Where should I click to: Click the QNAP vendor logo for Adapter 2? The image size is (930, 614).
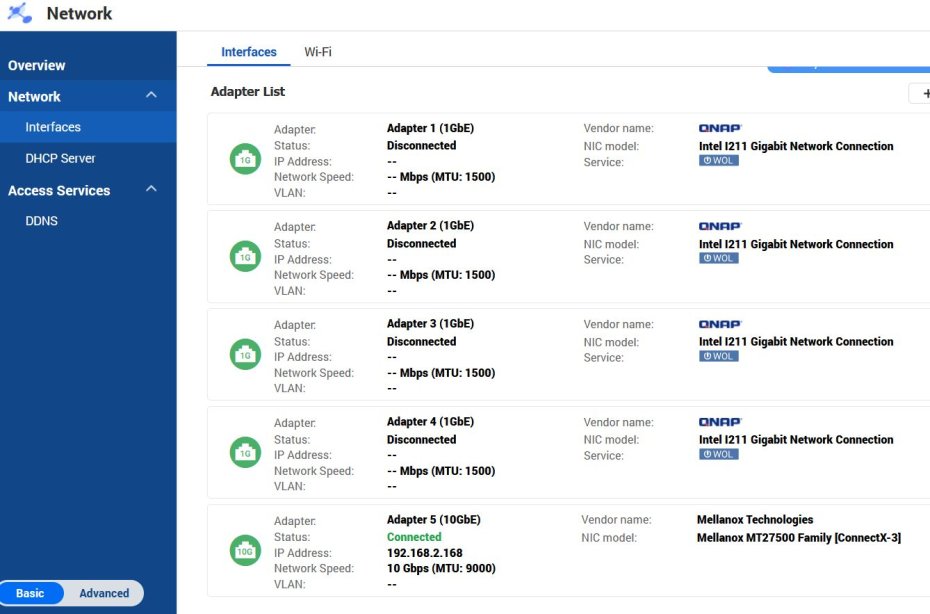pyautogui.click(x=720, y=226)
